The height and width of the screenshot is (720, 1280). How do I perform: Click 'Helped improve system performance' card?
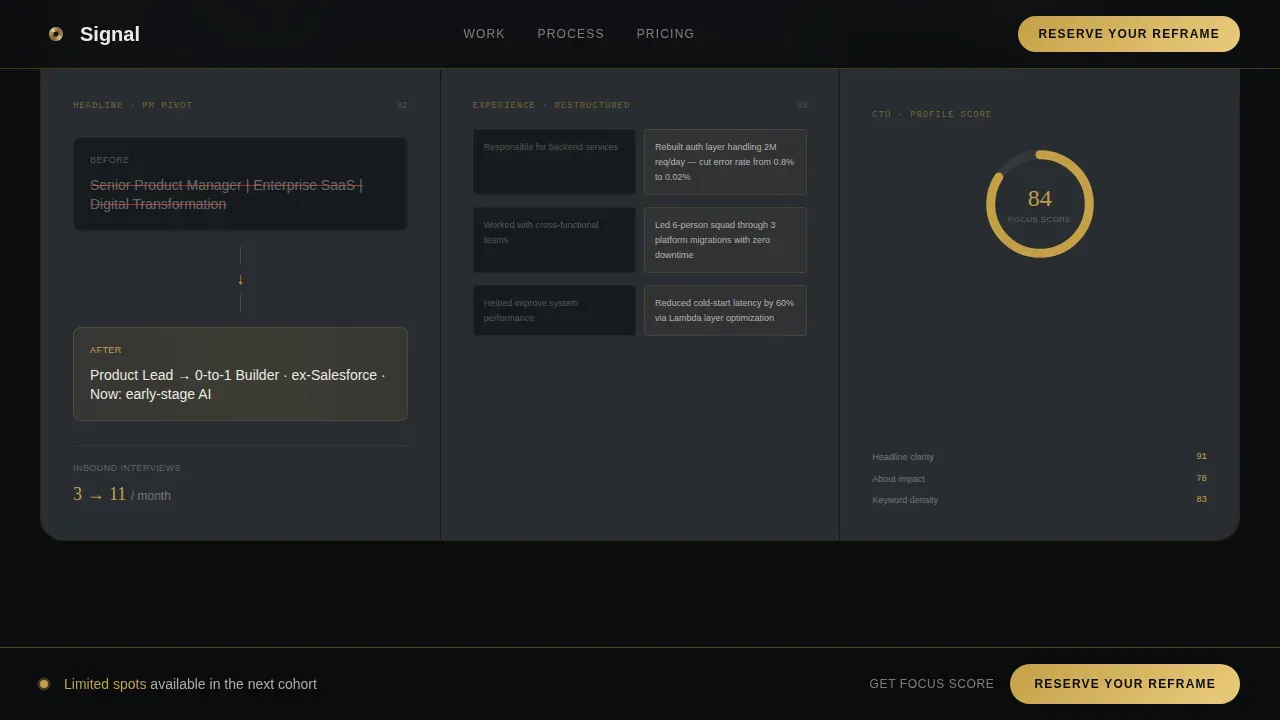(554, 310)
